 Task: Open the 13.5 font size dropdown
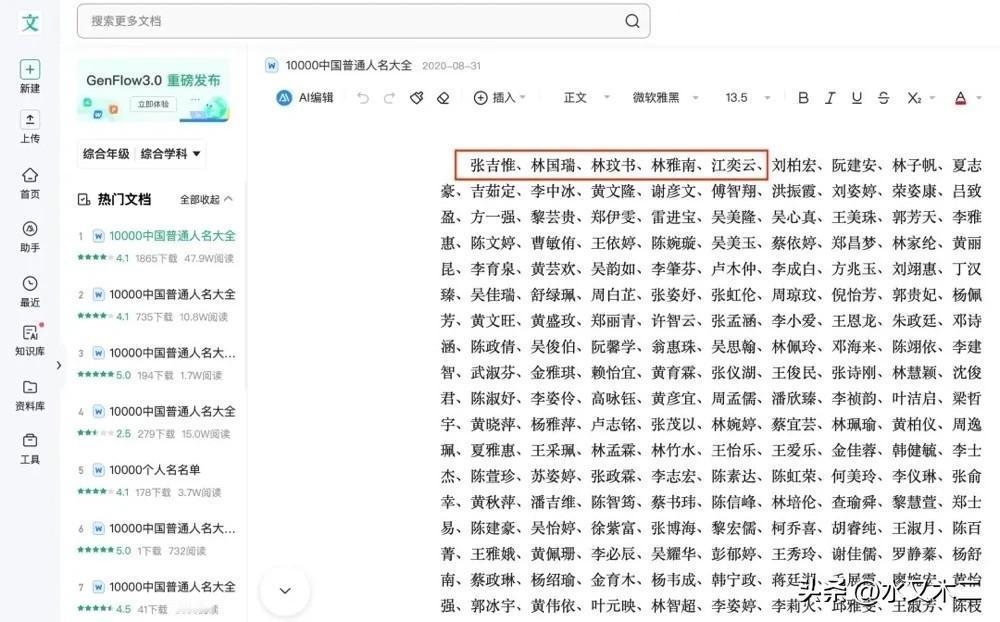pos(740,97)
